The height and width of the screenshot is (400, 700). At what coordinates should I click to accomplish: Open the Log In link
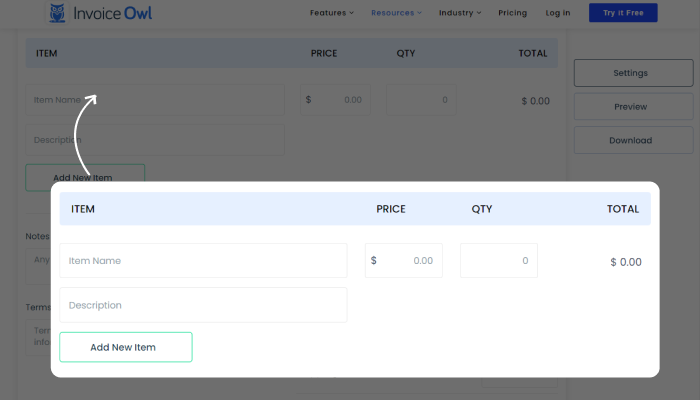coord(558,13)
